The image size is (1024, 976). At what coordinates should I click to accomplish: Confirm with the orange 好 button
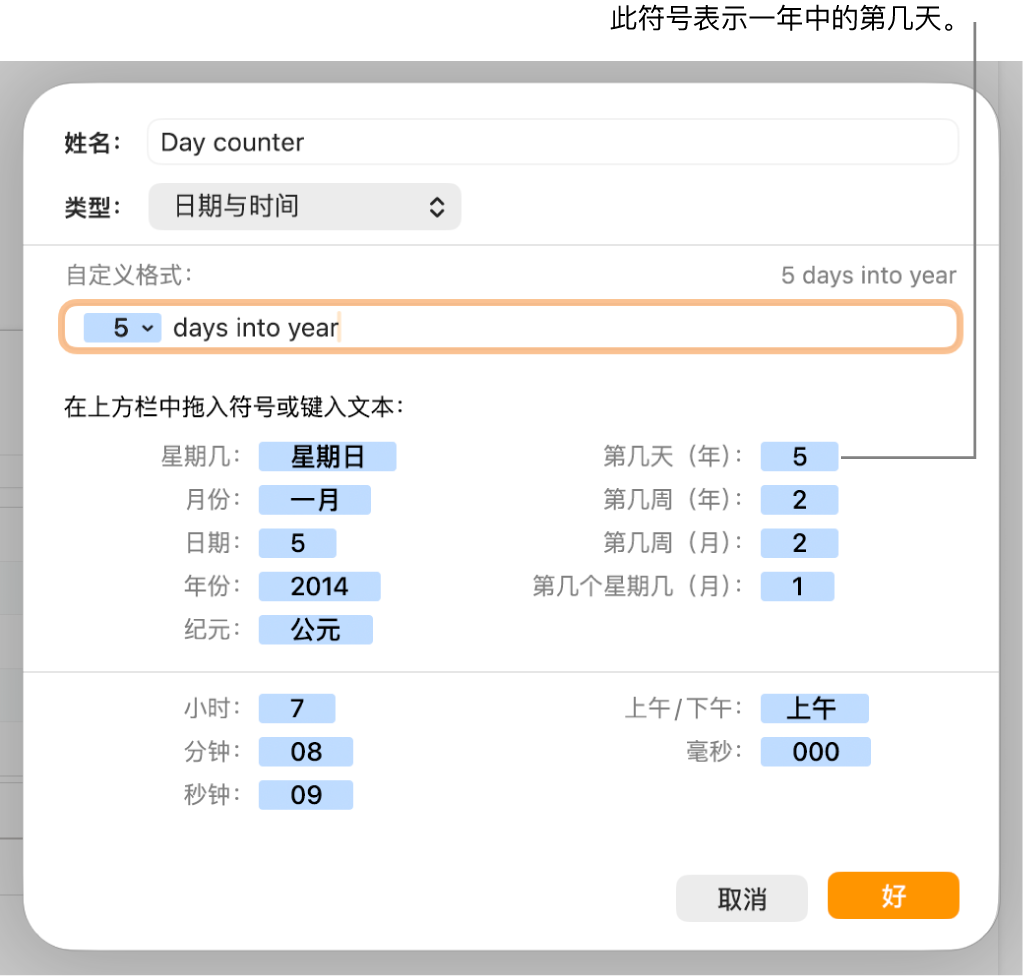coord(893,897)
